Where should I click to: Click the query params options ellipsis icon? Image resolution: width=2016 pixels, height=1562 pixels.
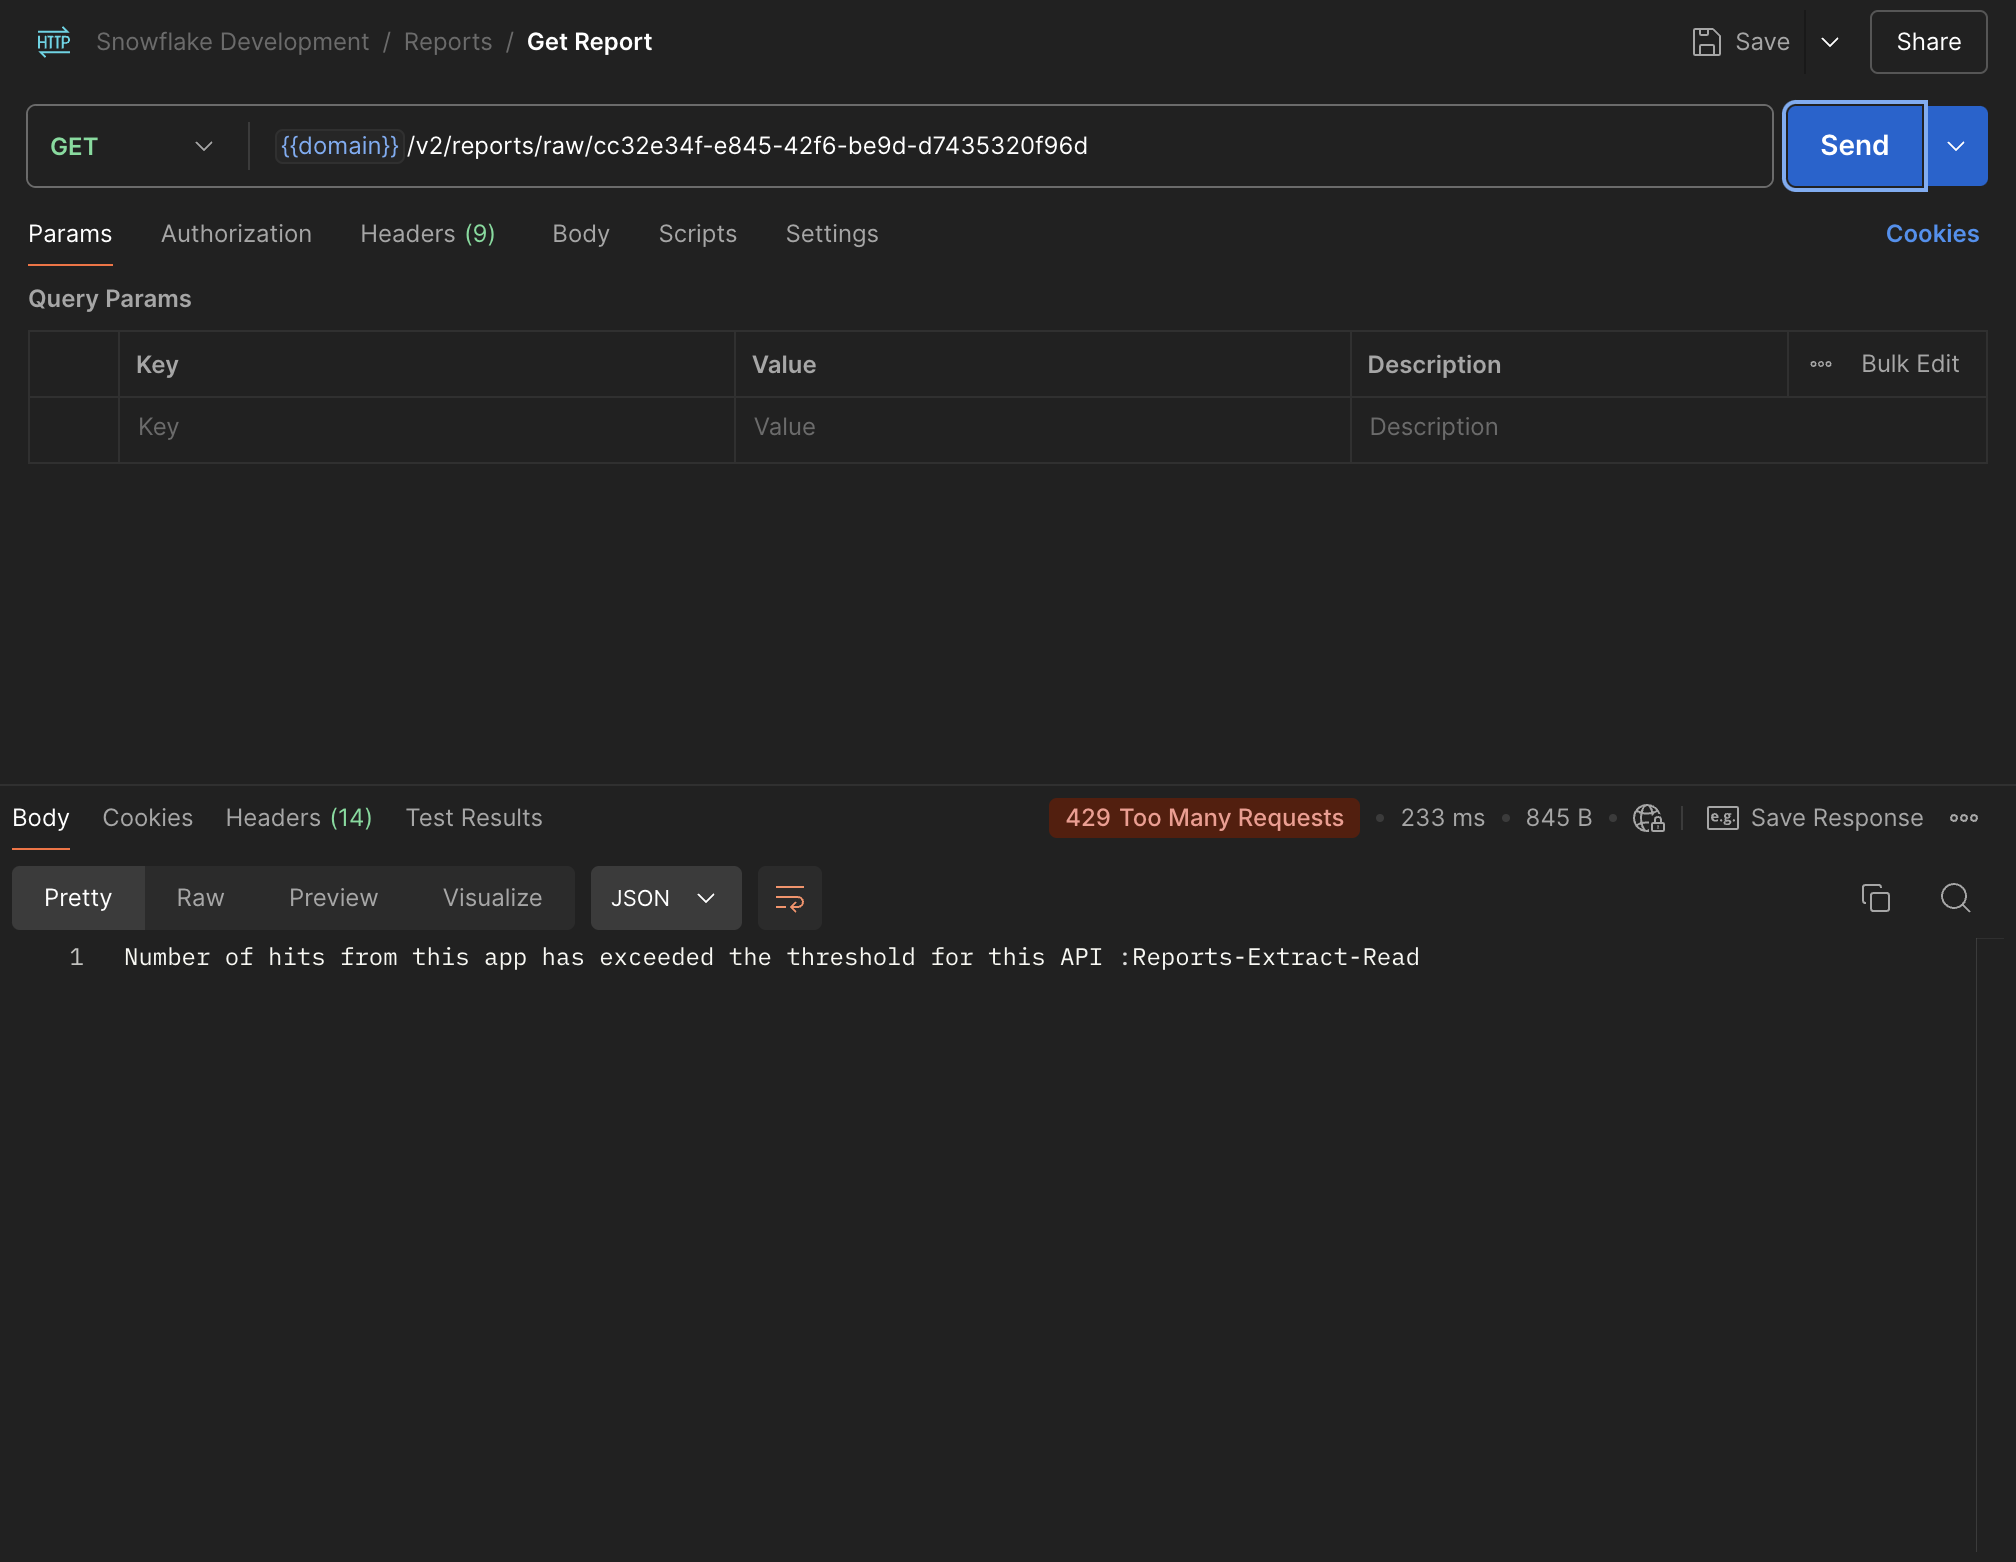1821,364
